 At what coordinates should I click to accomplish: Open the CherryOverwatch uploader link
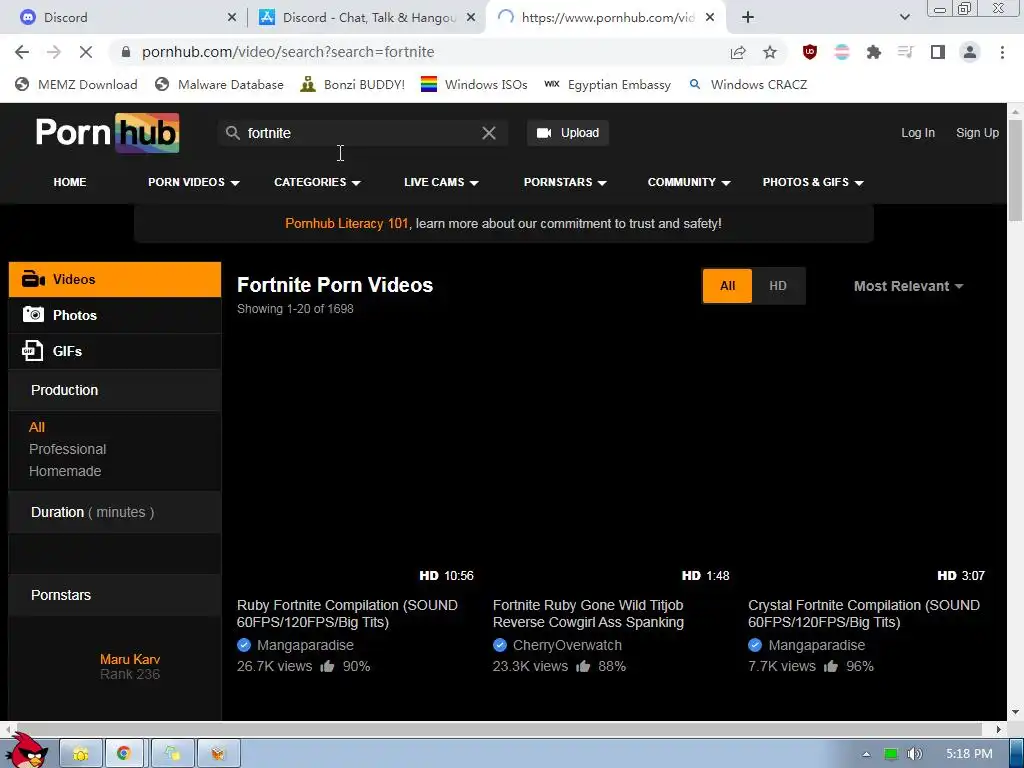coord(567,645)
